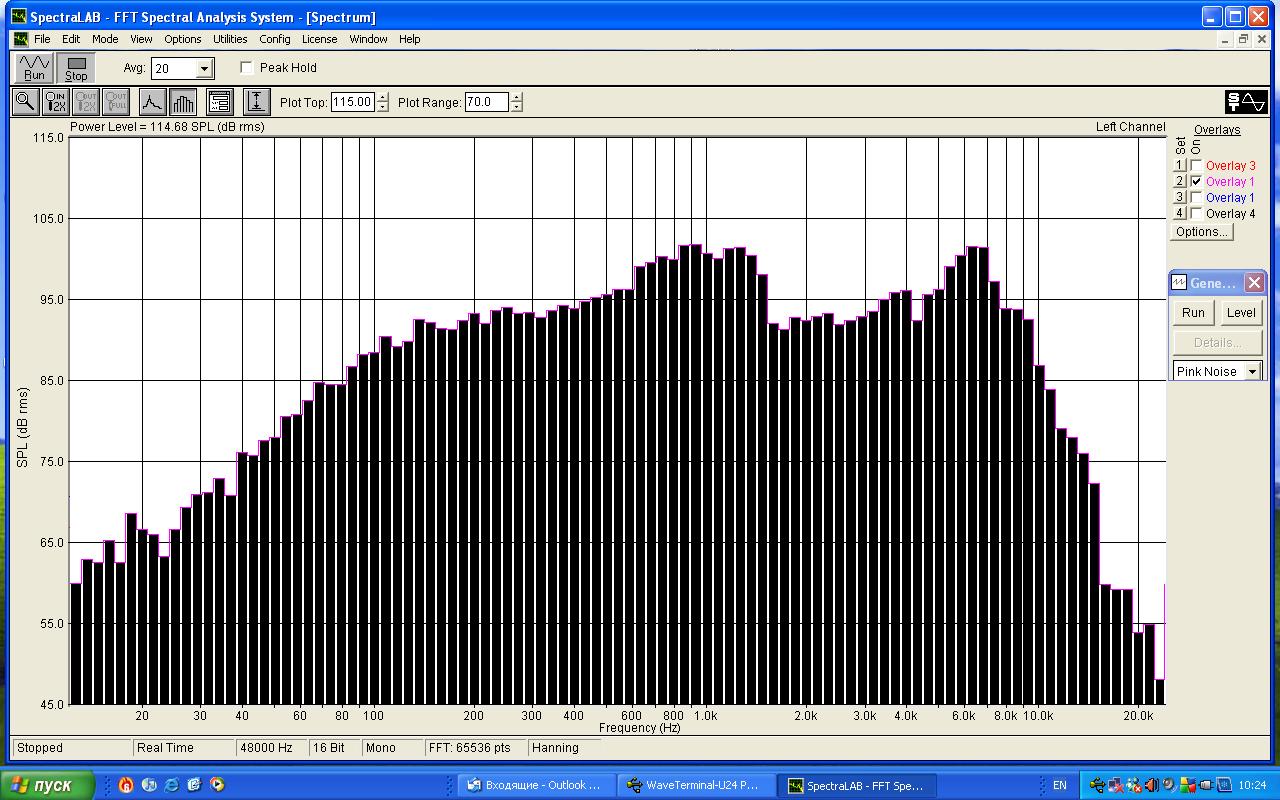Open the Options menu
Viewport: 1280px width, 800px height.
click(183, 39)
